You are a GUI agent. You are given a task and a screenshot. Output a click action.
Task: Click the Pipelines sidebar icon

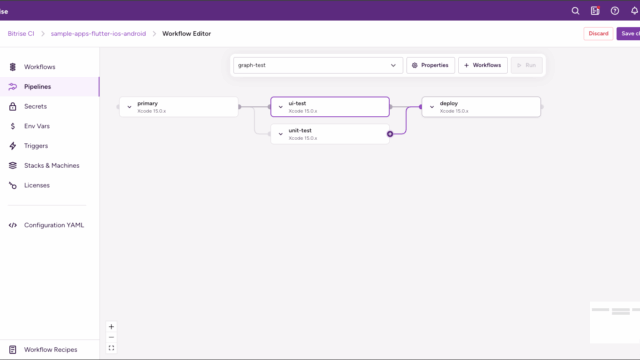(13, 87)
